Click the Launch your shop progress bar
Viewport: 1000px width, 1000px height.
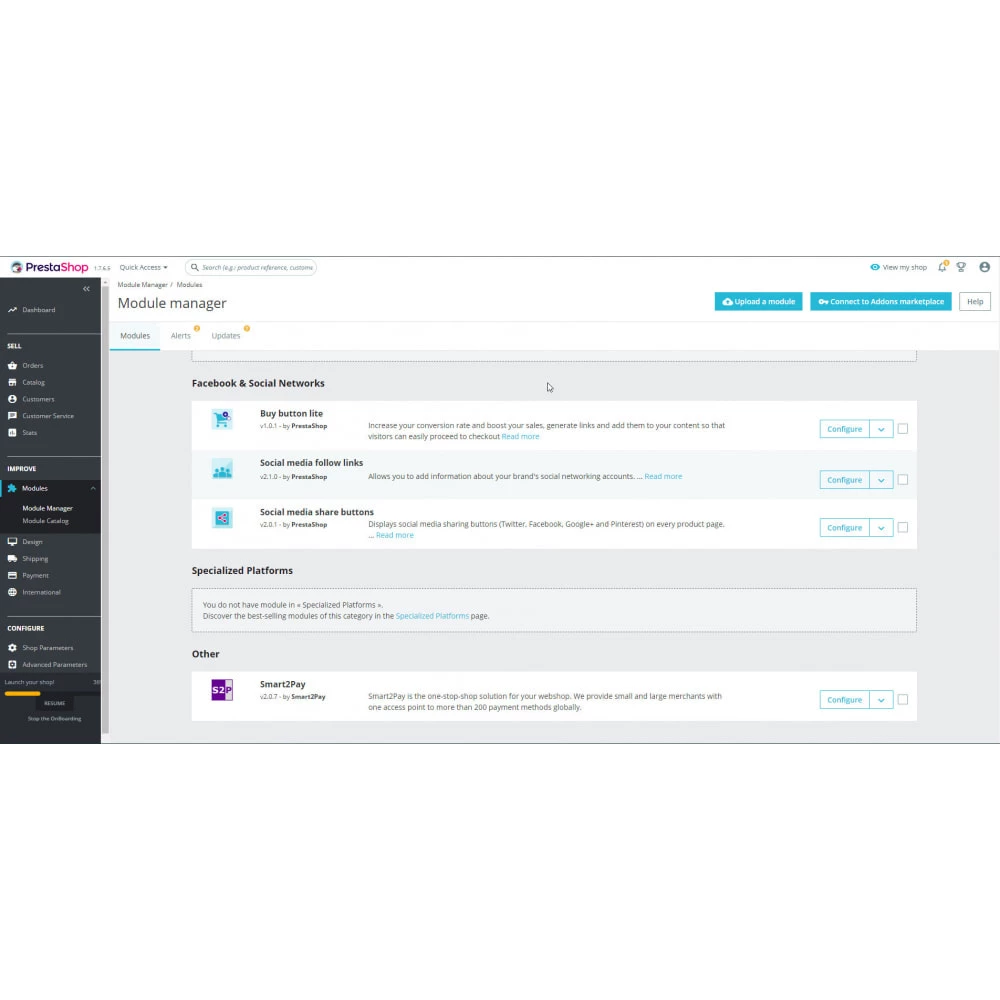pos(50,693)
